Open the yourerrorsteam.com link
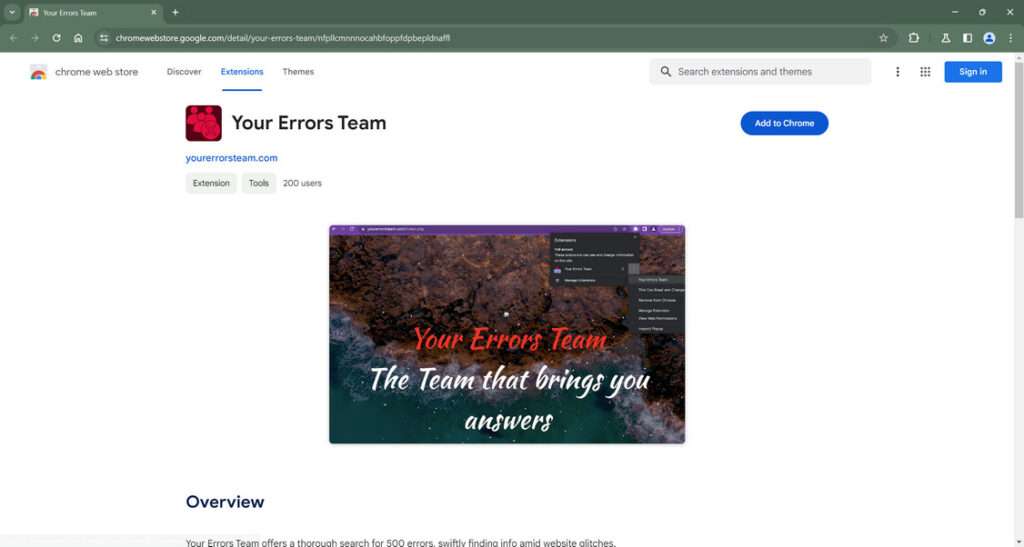 pyautogui.click(x=231, y=158)
